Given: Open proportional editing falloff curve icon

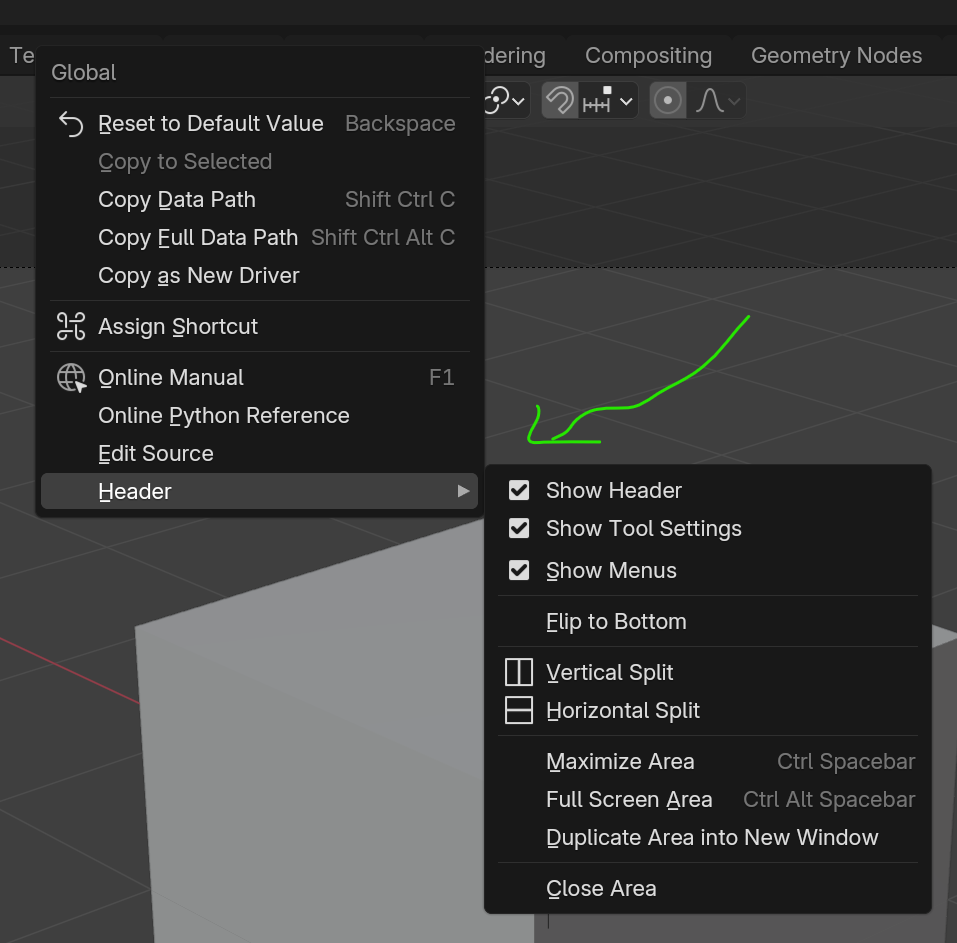Looking at the screenshot, I should 709,100.
